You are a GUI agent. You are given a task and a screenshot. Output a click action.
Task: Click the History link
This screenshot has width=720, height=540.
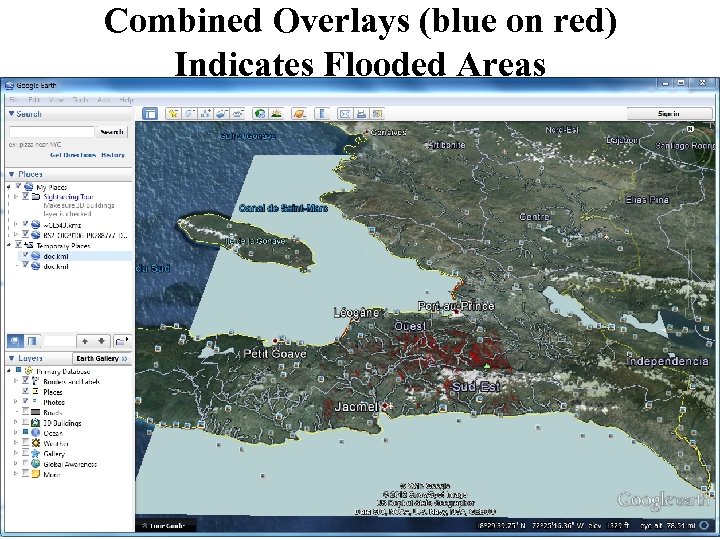(113, 155)
